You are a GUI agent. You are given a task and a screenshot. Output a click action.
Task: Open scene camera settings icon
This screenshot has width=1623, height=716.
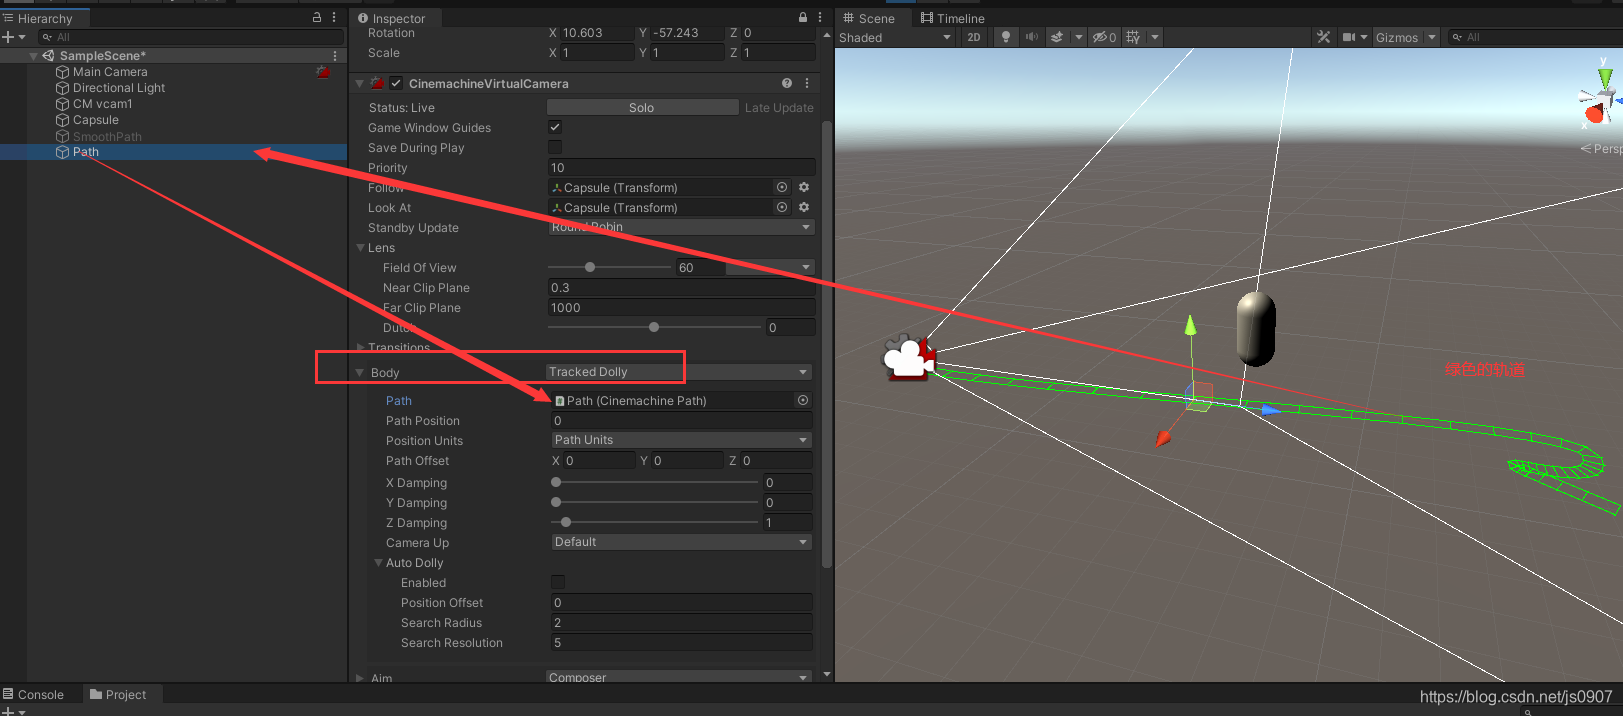(x=1349, y=37)
